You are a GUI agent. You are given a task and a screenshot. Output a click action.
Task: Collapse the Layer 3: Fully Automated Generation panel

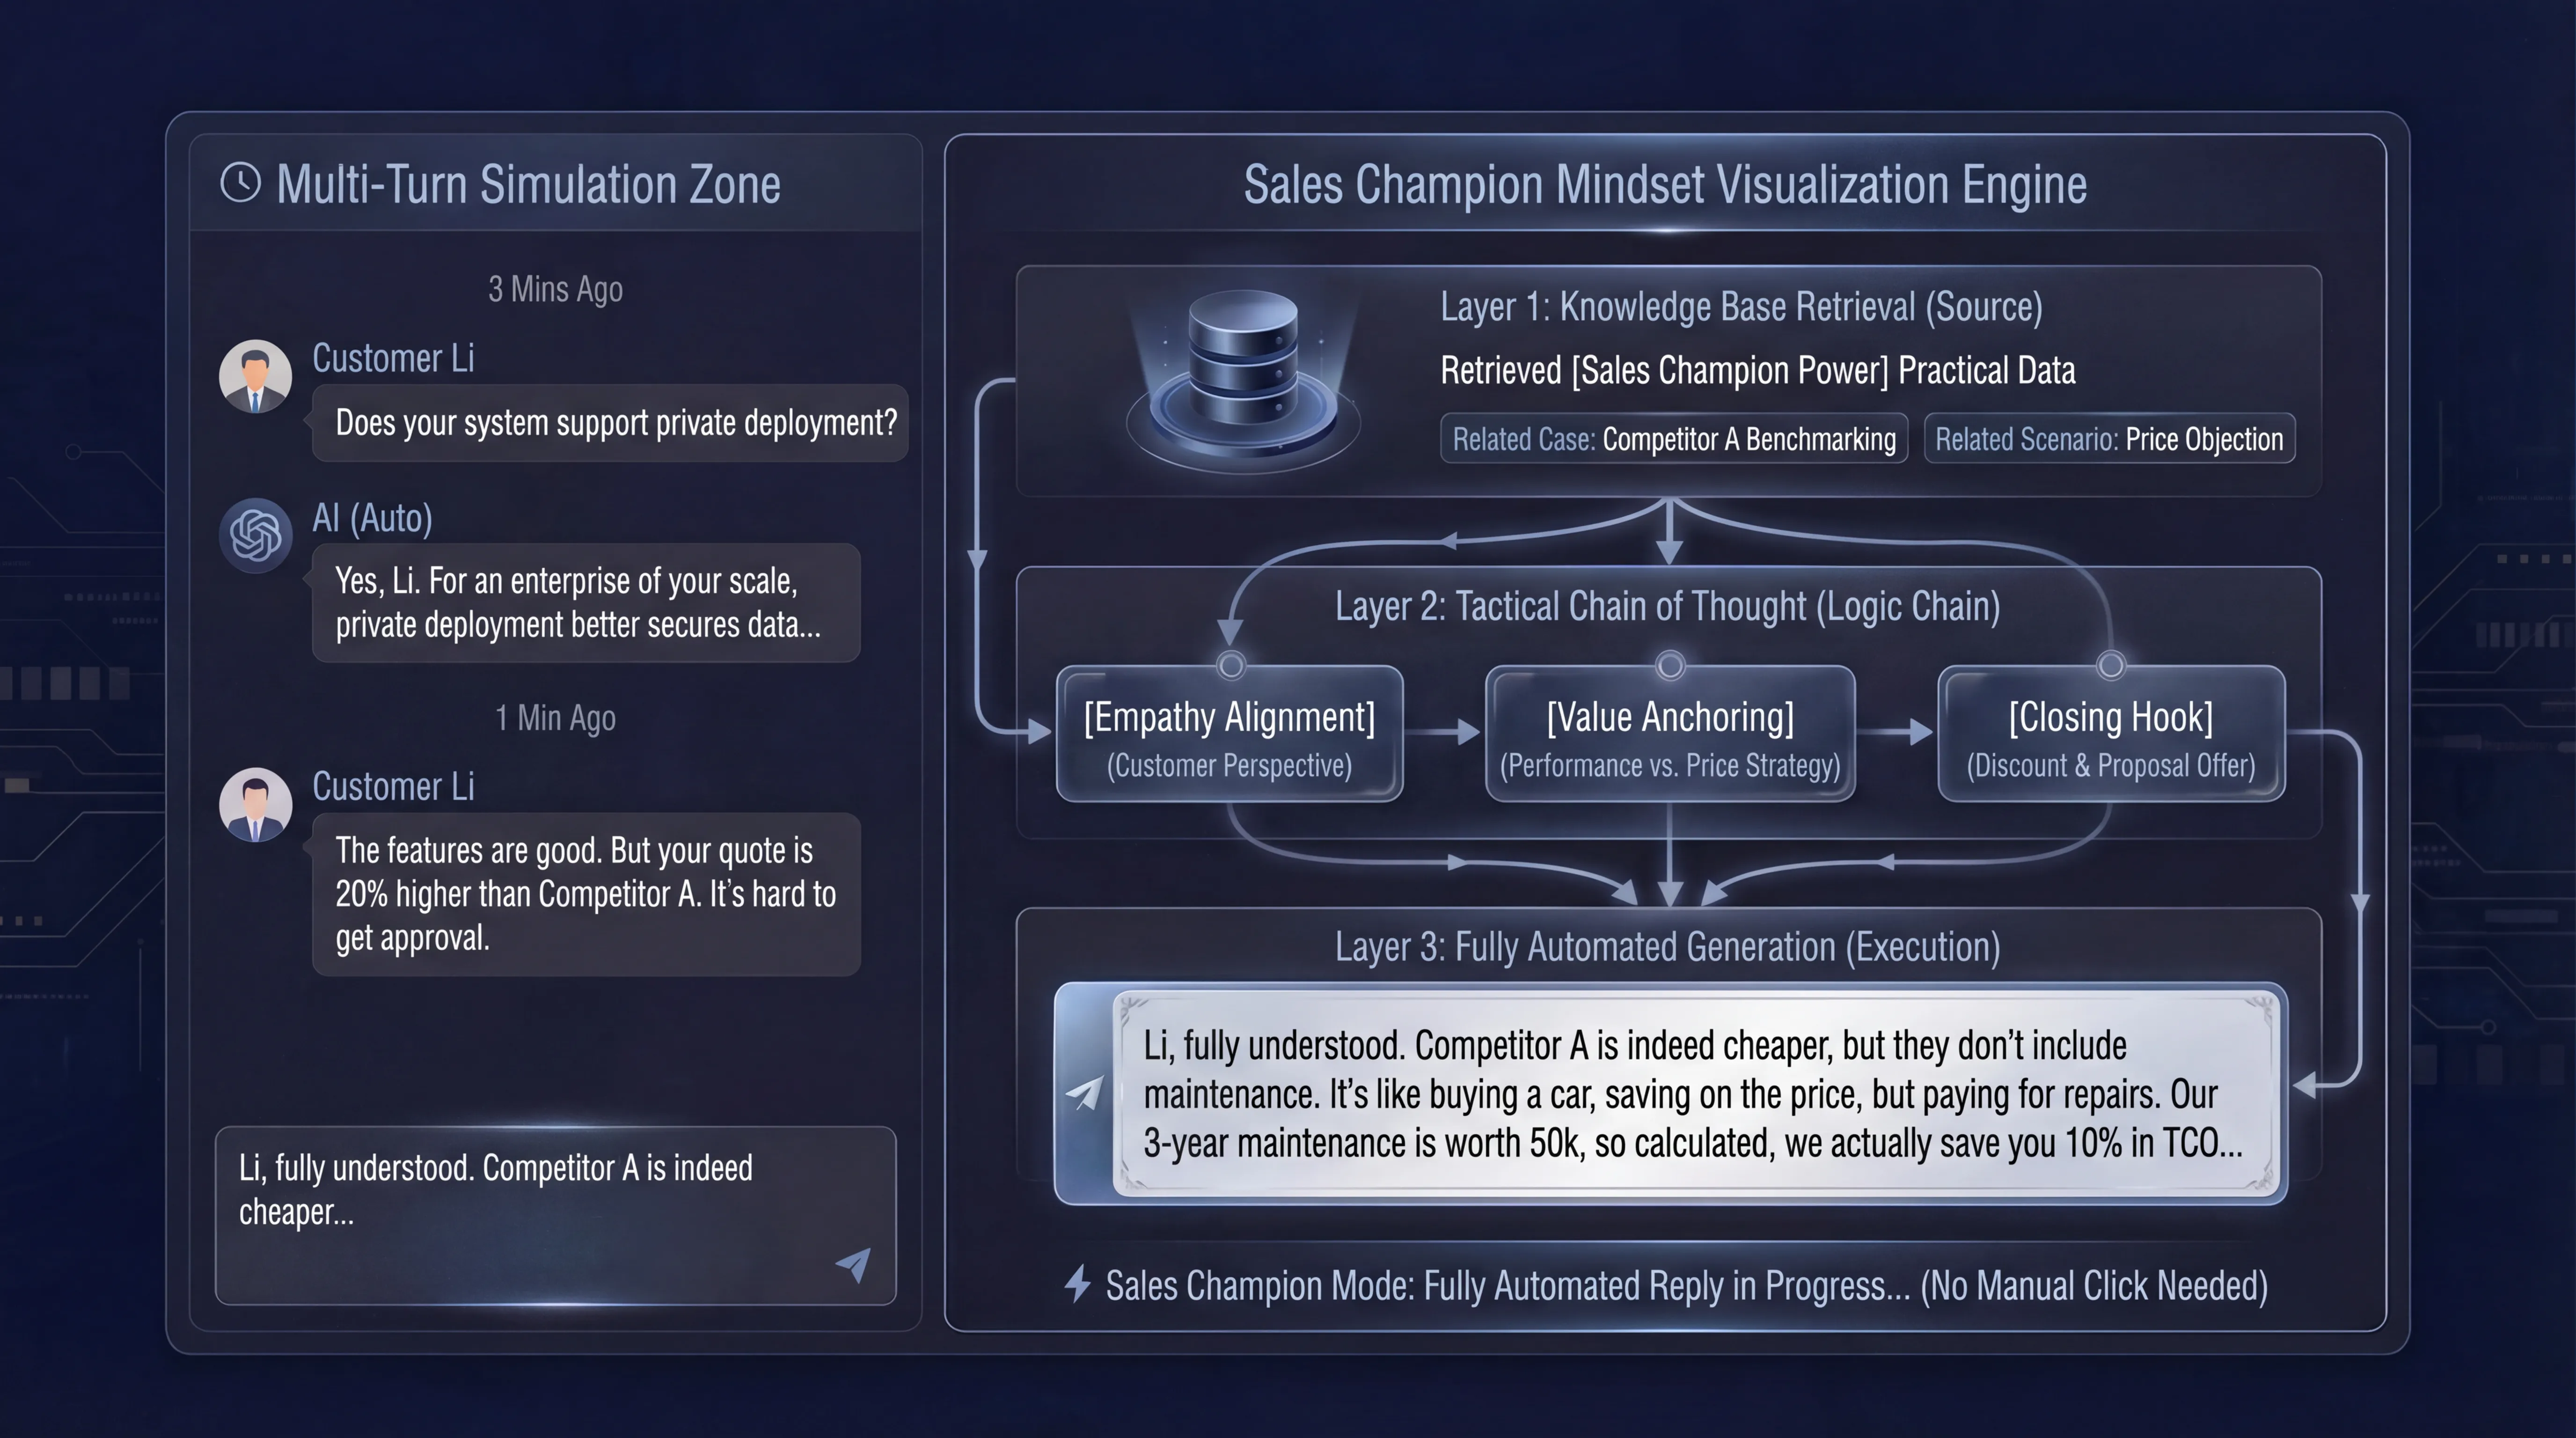click(1668, 946)
